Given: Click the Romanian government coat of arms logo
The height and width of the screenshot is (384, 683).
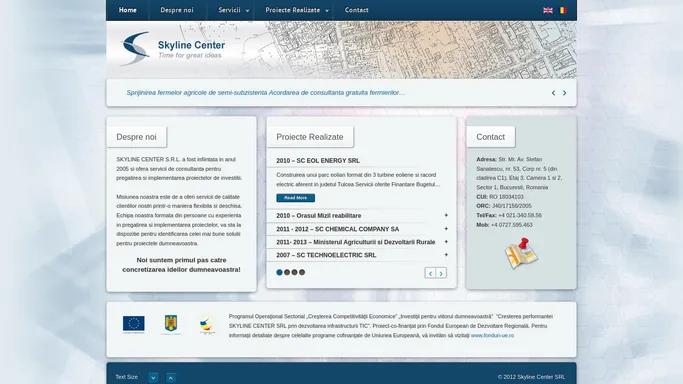Looking at the screenshot, I should click(170, 324).
